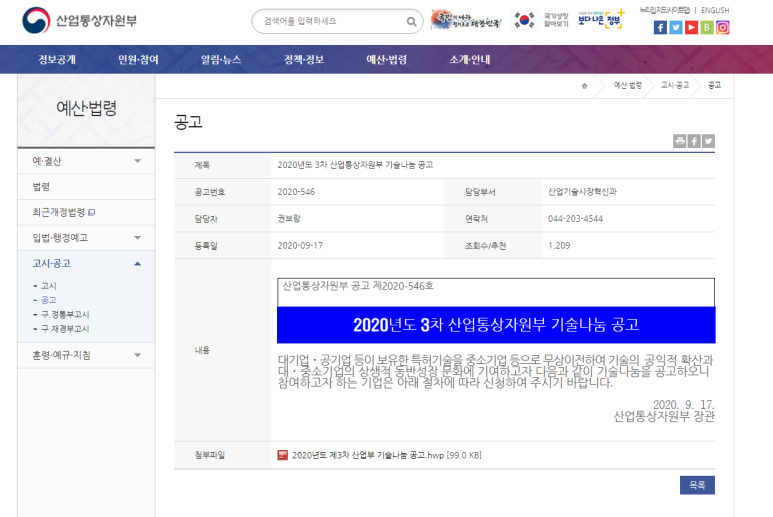Open the ministry's Facebook page icon
This screenshot has width=773, height=517.
(660, 28)
